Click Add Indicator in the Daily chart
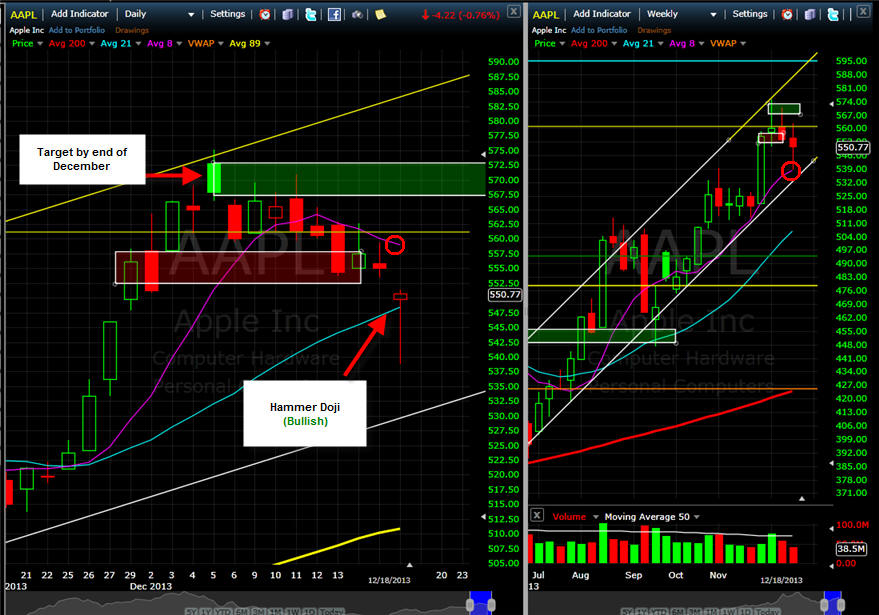 coord(80,14)
